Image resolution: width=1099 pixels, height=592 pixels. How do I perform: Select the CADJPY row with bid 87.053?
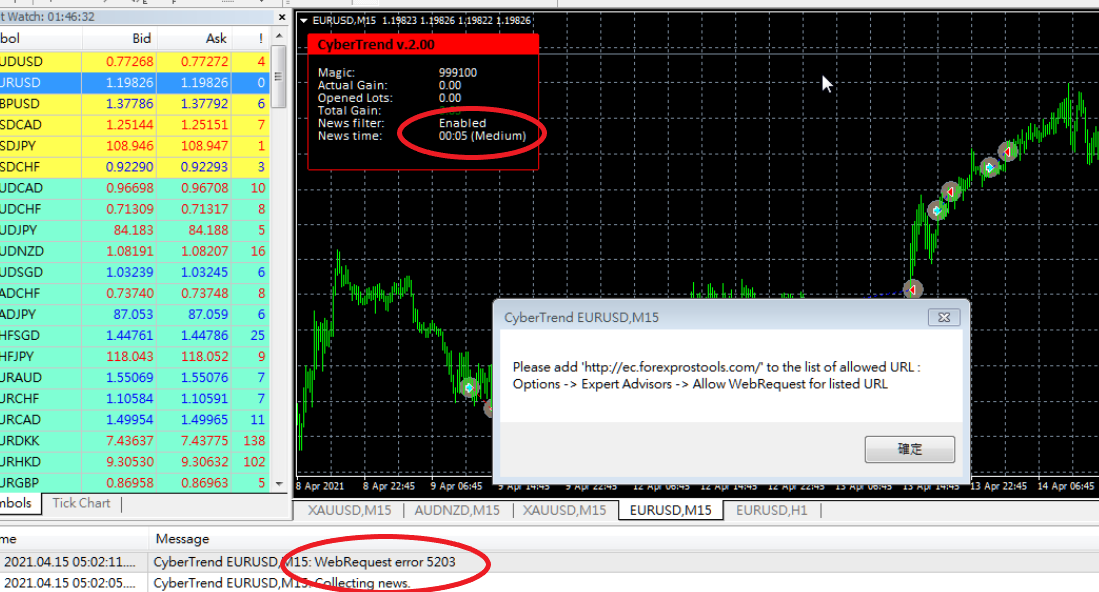coord(135,314)
